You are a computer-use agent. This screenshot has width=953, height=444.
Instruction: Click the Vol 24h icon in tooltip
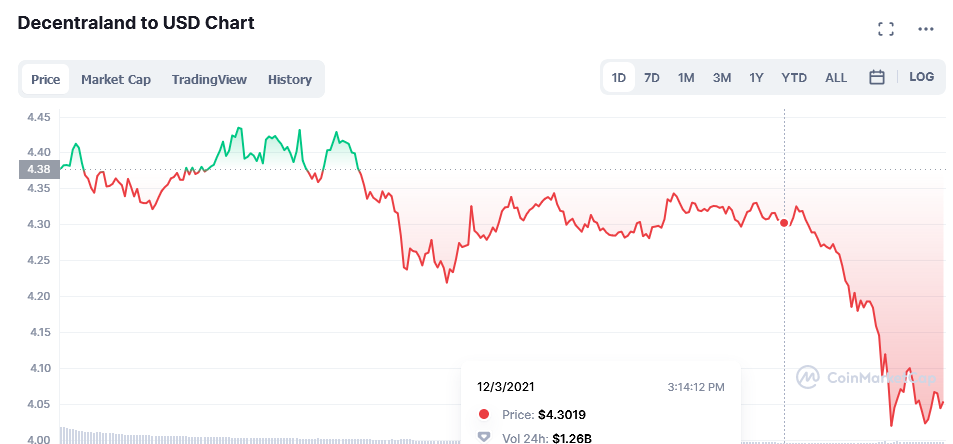coord(484,437)
